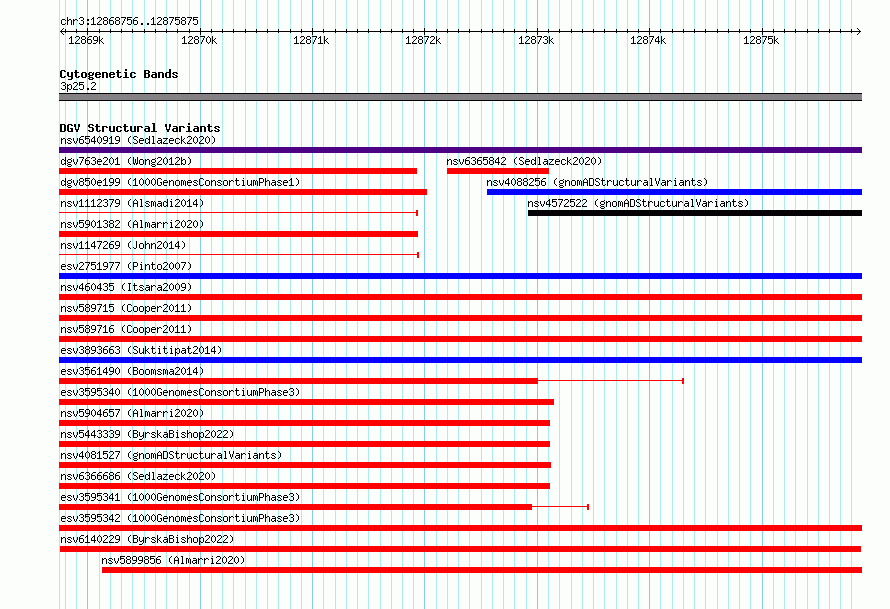Select the short red nsv6365842 bar
The height and width of the screenshot is (609, 890).
(498, 171)
